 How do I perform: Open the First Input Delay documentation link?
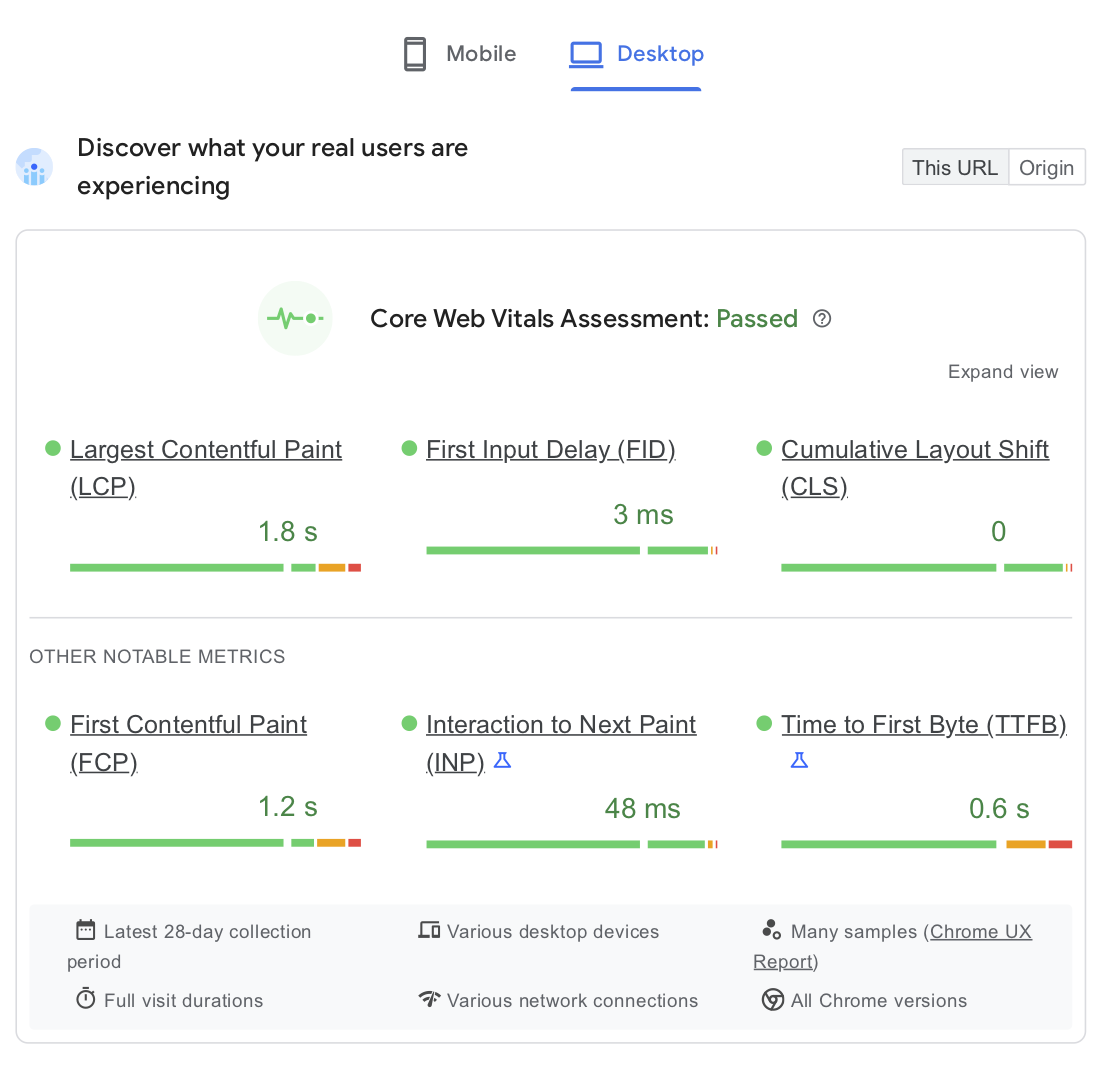click(550, 449)
